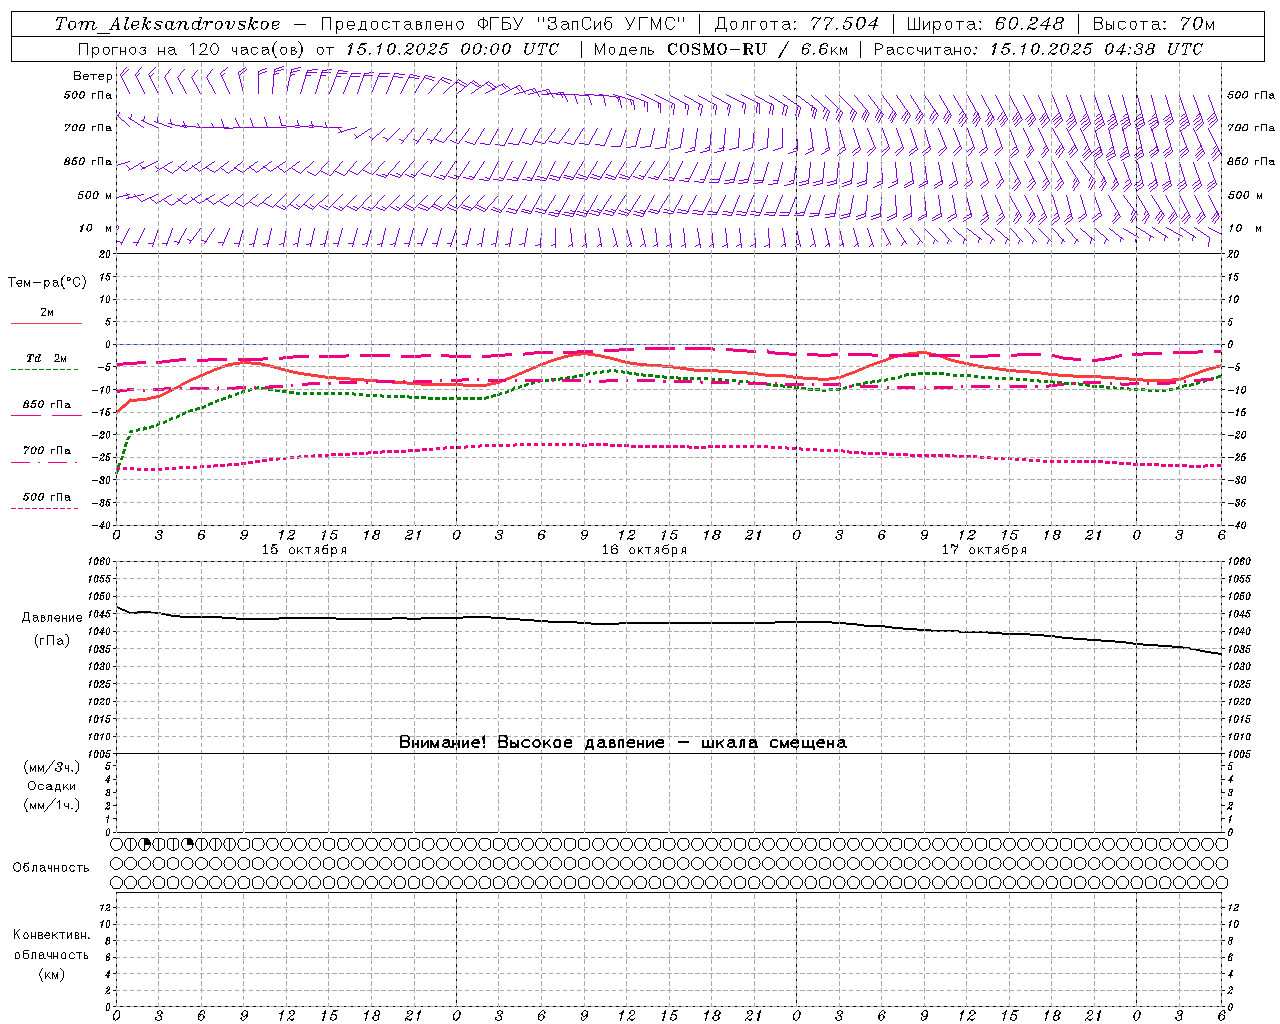
Task: Click the Давление panel label
Action: (52, 618)
